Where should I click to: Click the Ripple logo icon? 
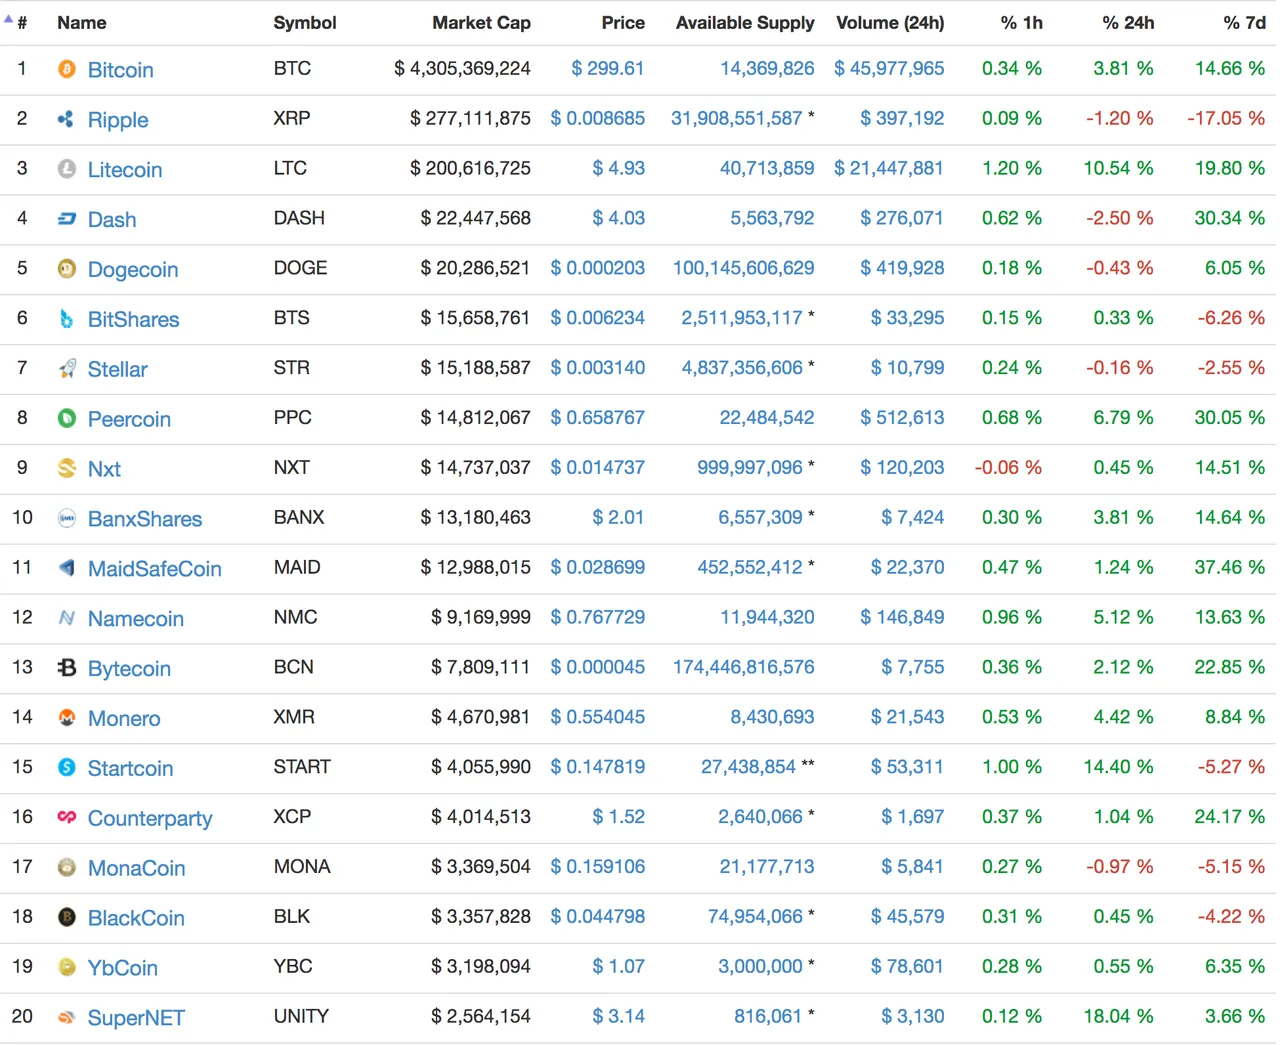tap(67, 119)
